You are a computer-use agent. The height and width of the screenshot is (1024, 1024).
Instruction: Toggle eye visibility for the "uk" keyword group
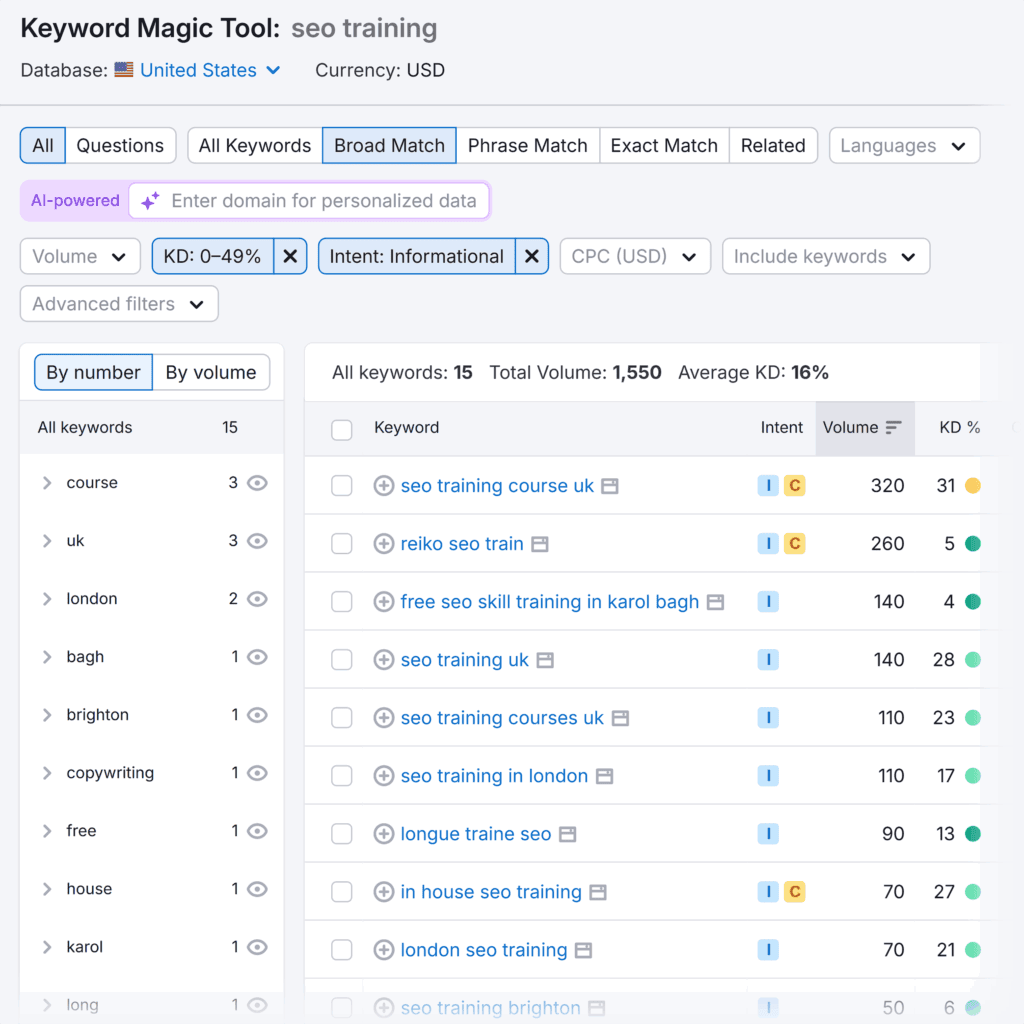[x=258, y=540]
